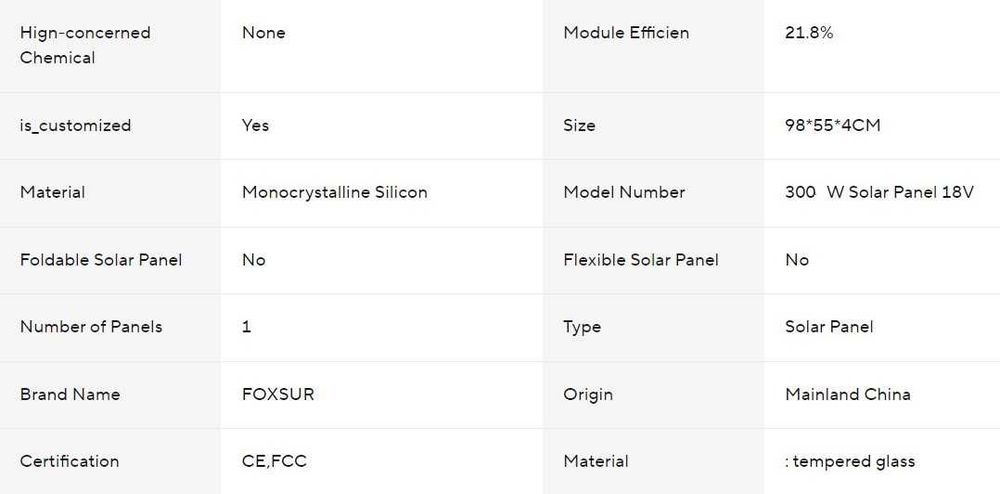Select the 'None' chemical value

click(263, 33)
